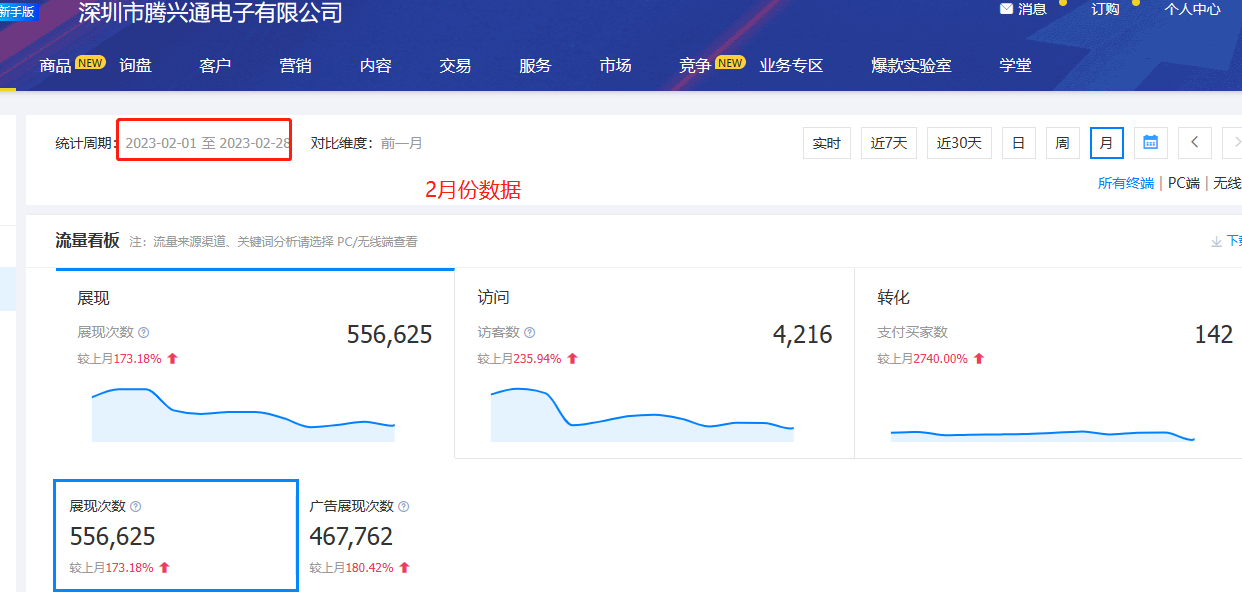
Task: Click the 统计周期 date range field
Action: 208,143
